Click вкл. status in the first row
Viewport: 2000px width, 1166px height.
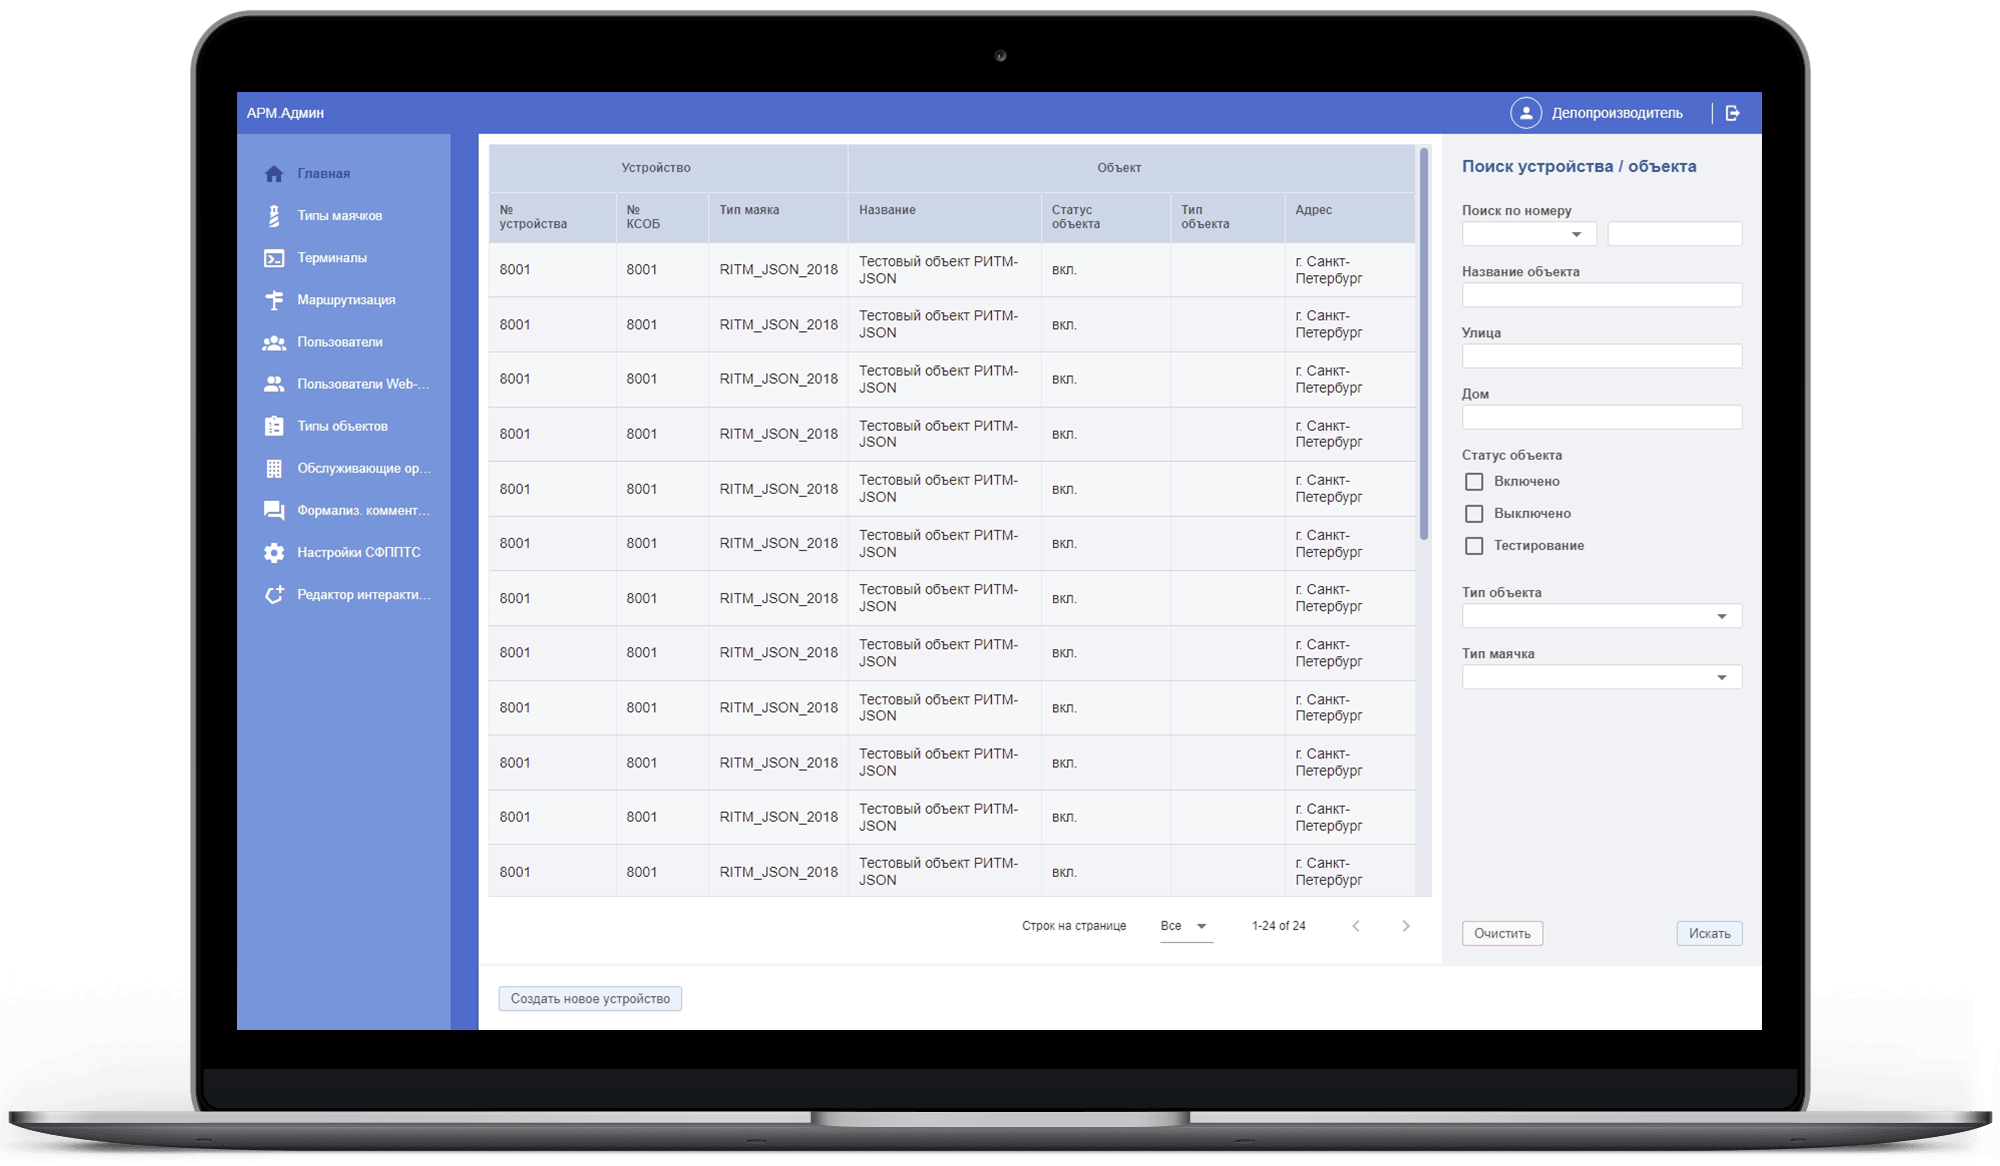click(x=1064, y=270)
